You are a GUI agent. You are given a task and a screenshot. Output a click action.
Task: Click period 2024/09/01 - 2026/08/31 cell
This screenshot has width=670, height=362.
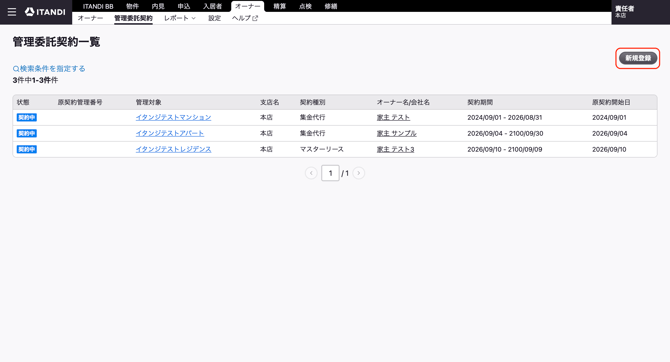pos(505,117)
